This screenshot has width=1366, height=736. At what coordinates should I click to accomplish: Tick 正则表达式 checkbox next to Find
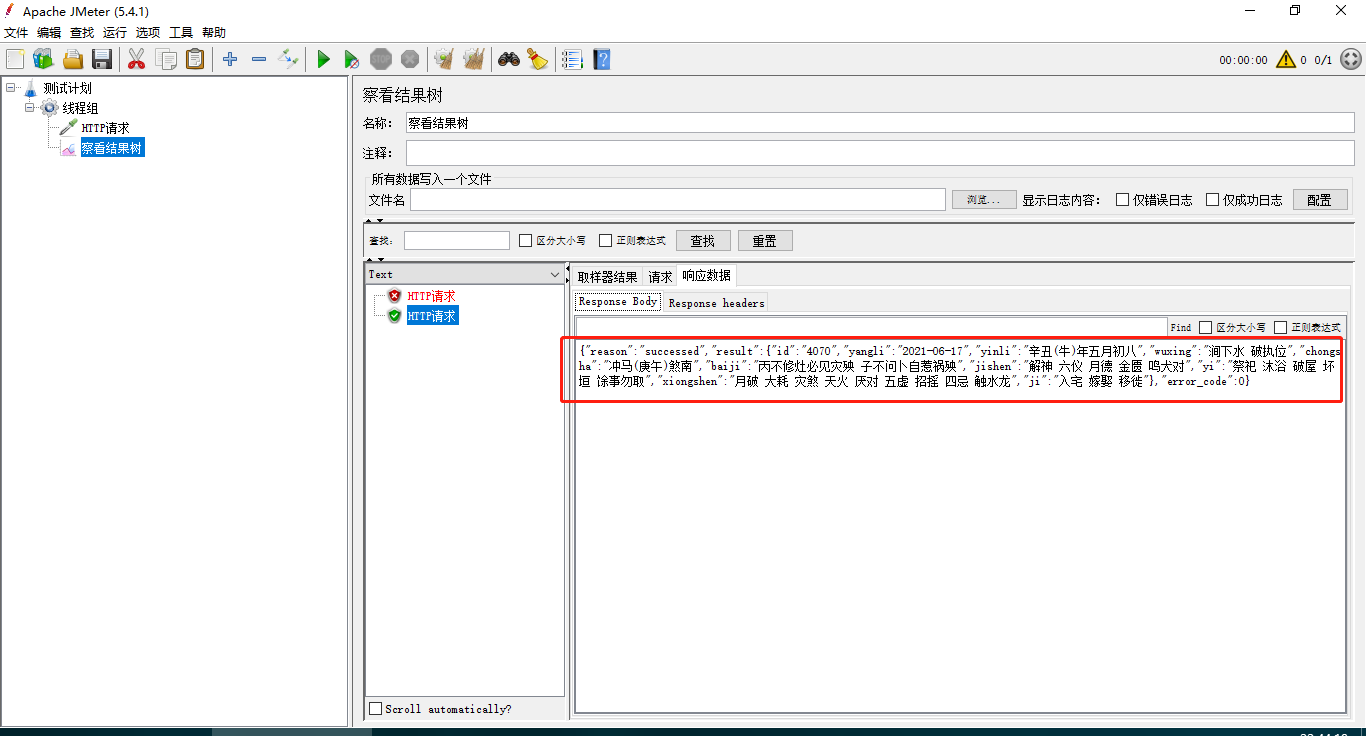pyautogui.click(x=1281, y=327)
